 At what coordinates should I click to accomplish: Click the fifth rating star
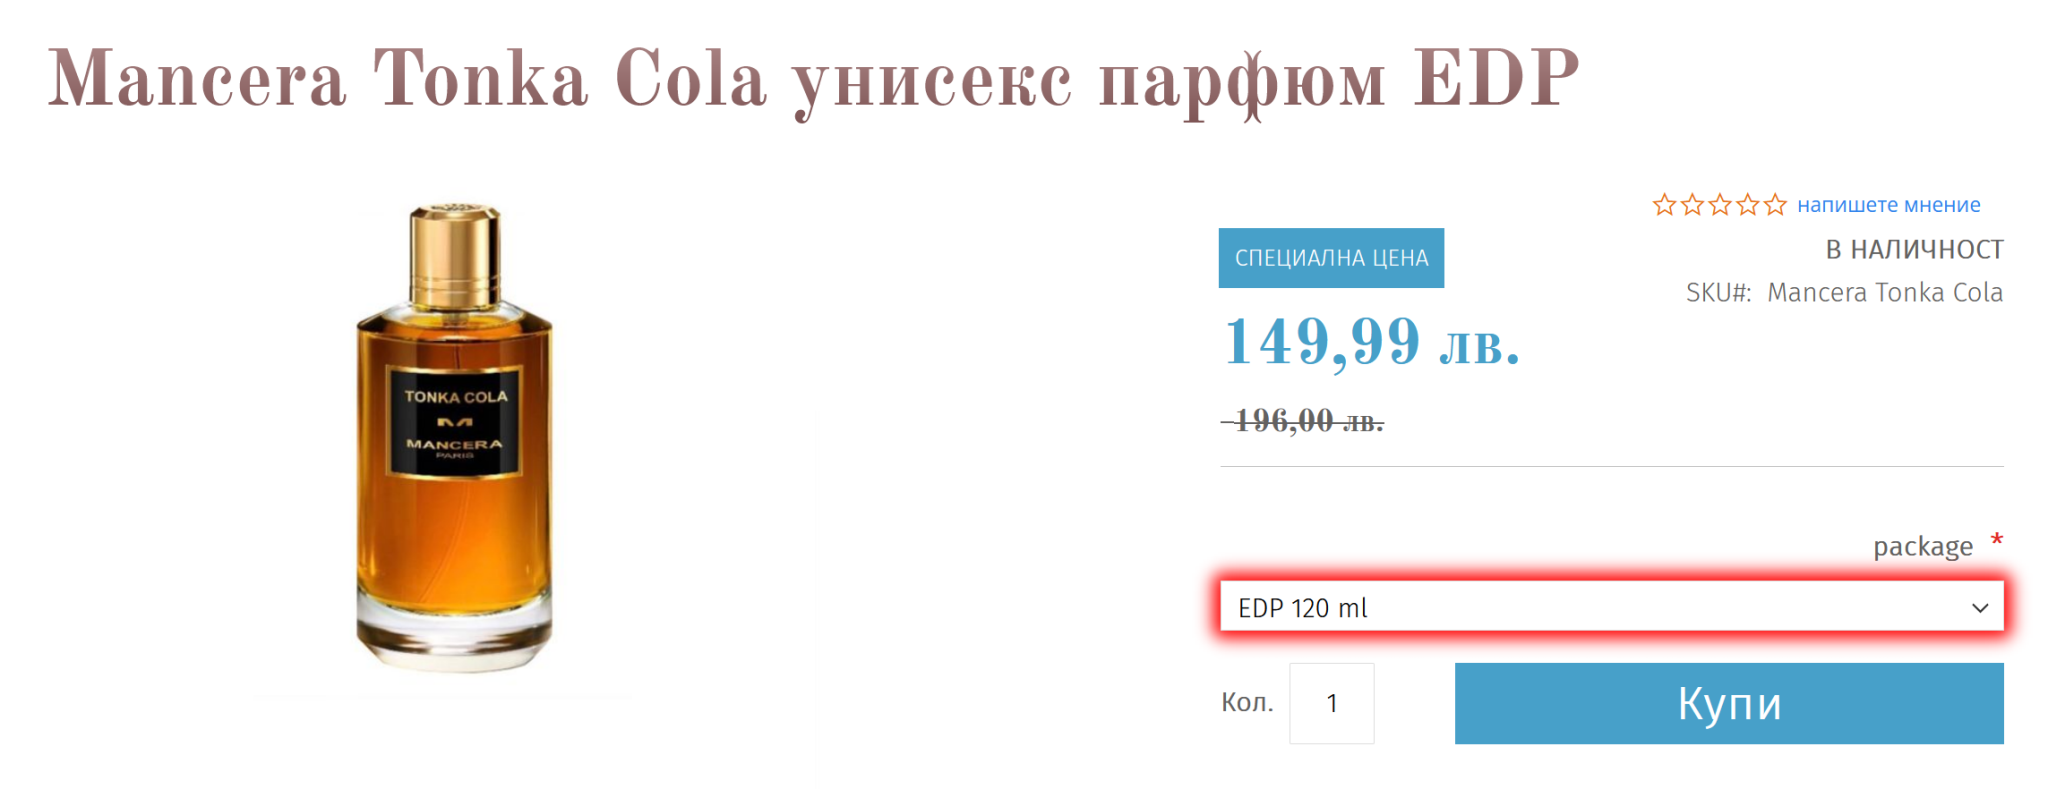click(x=1775, y=205)
